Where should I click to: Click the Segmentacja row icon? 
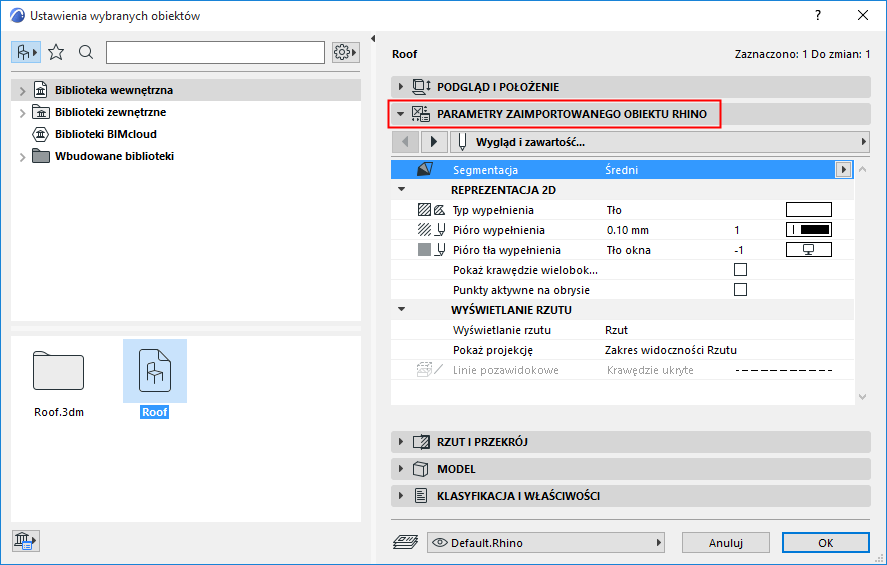(425, 169)
